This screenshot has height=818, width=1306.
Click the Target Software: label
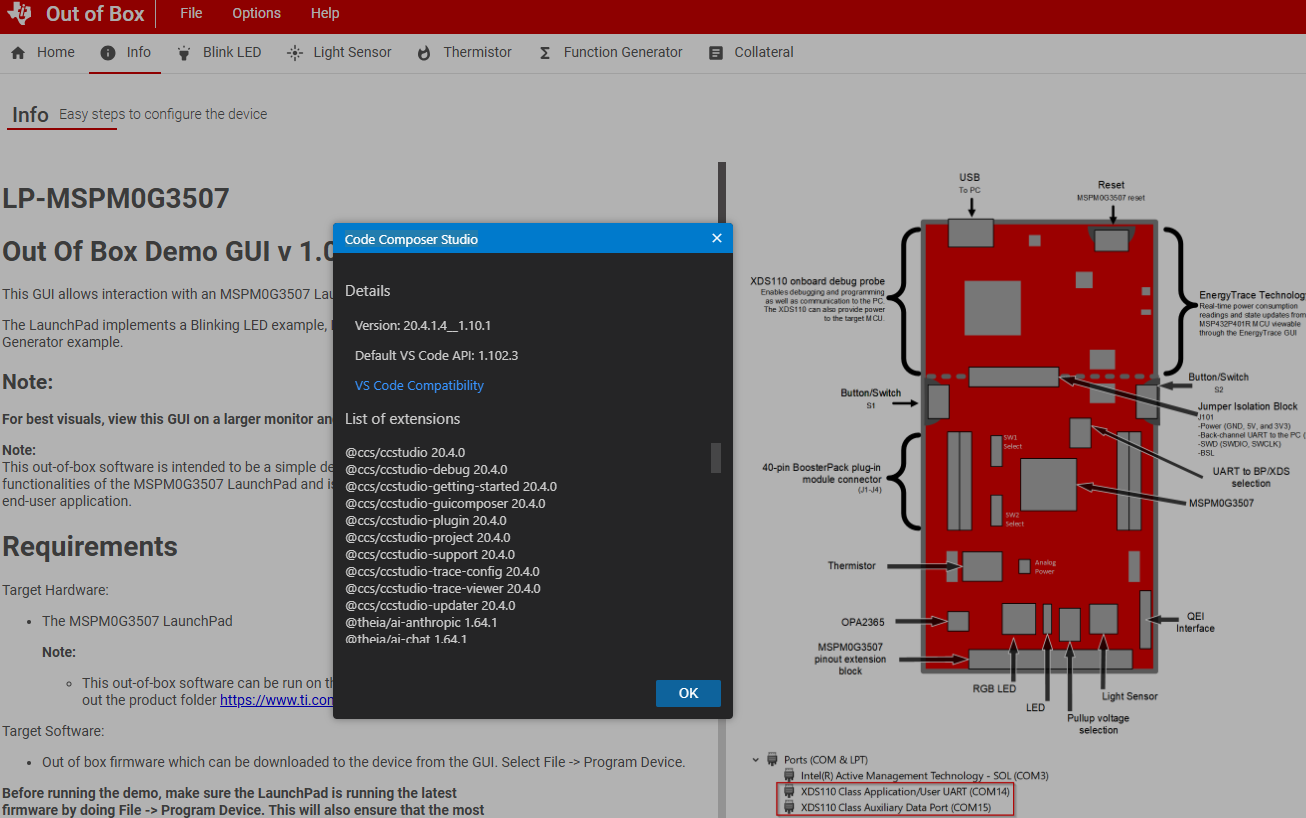[53, 731]
